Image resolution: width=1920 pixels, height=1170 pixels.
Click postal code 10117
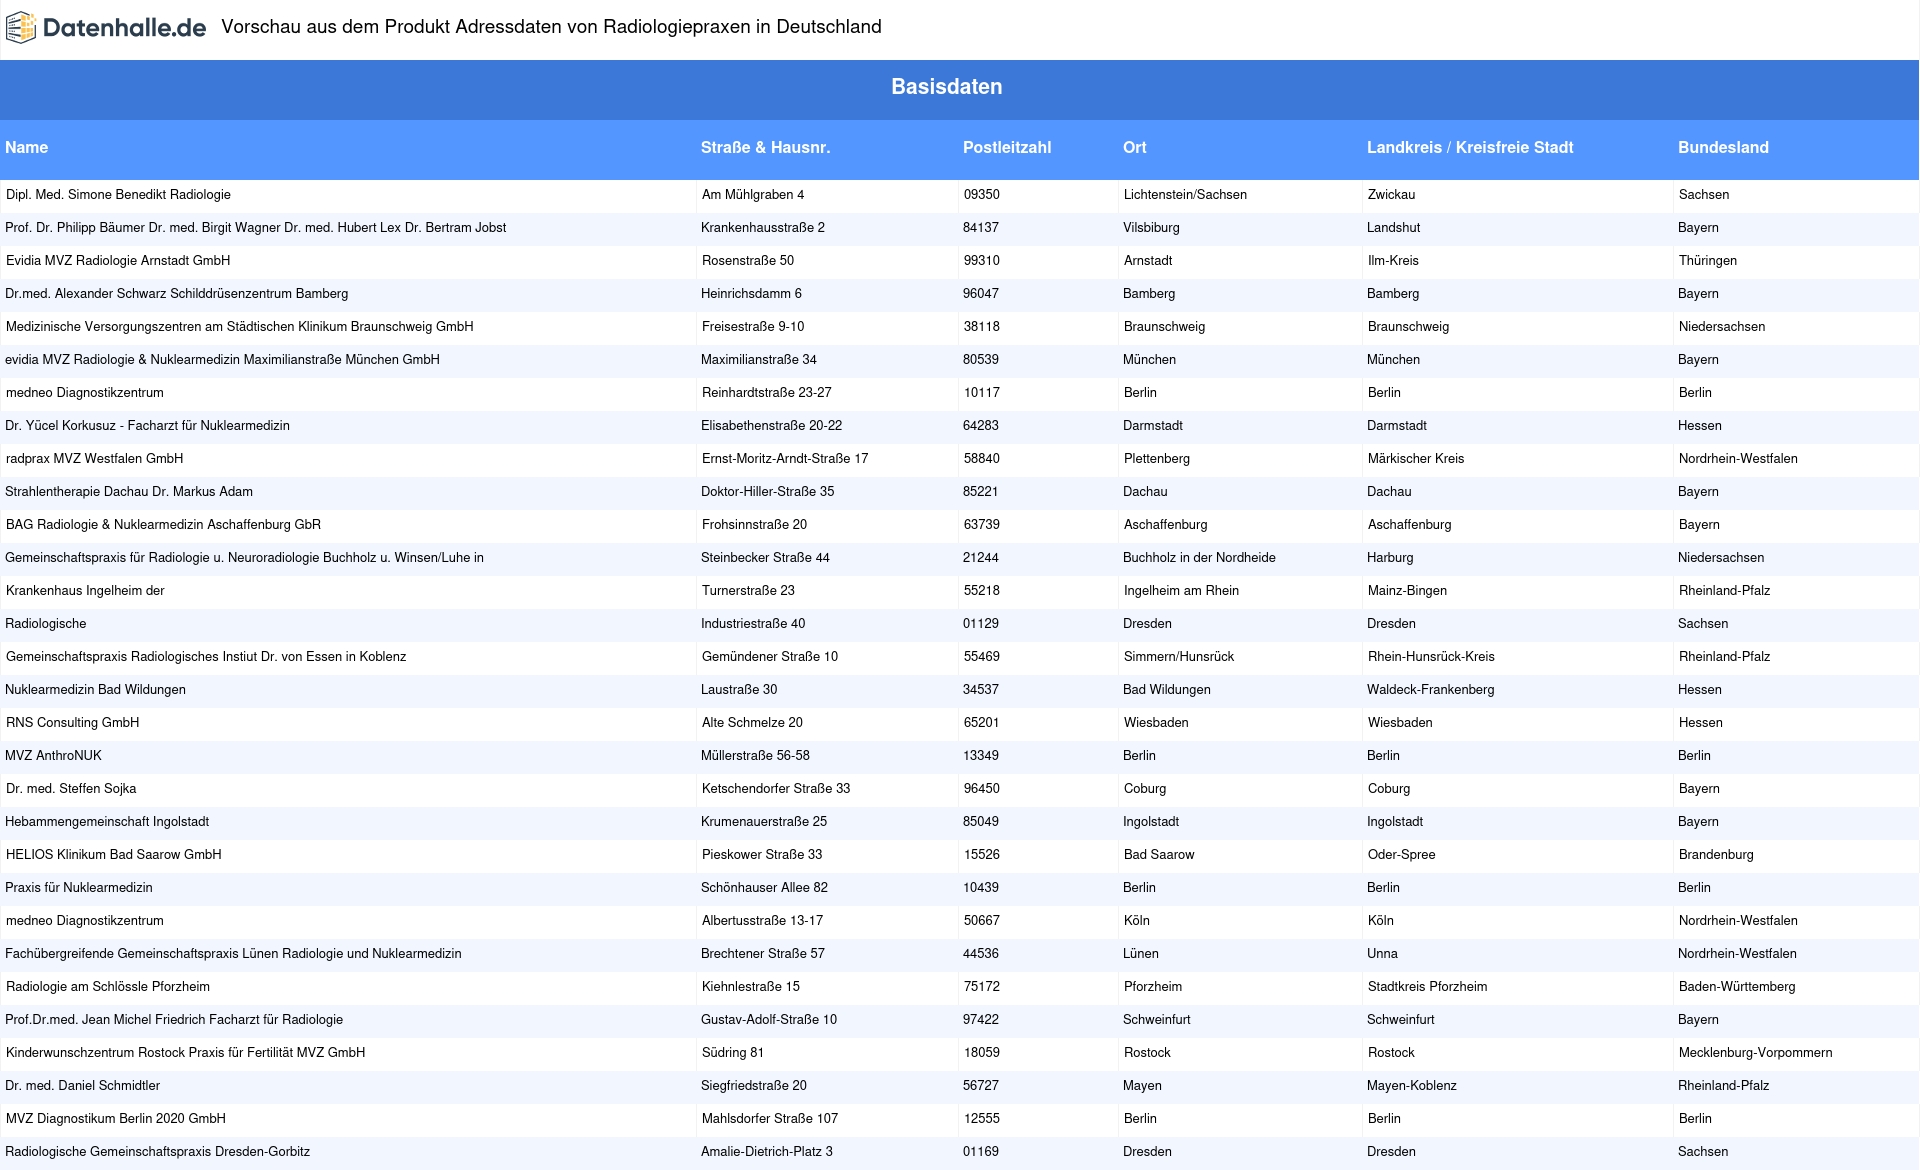click(982, 393)
